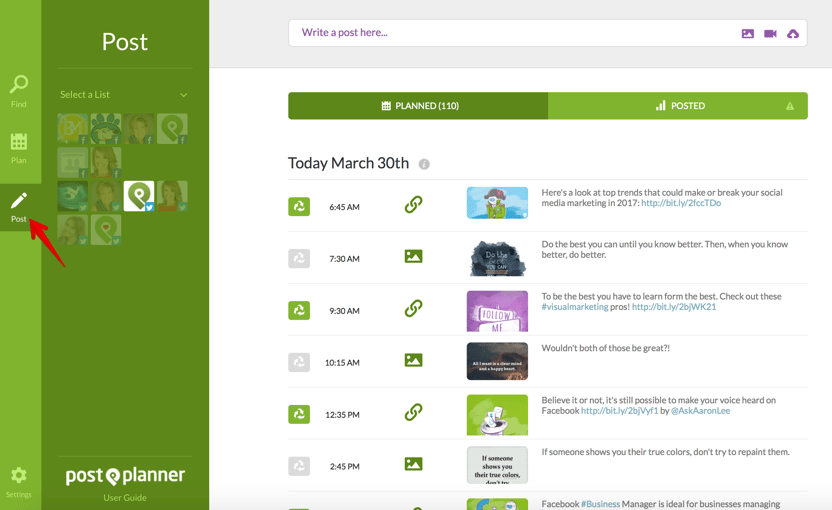The image size is (832, 510).
Task: Toggle recycle on the 6:45 AM post
Action: pos(299,206)
